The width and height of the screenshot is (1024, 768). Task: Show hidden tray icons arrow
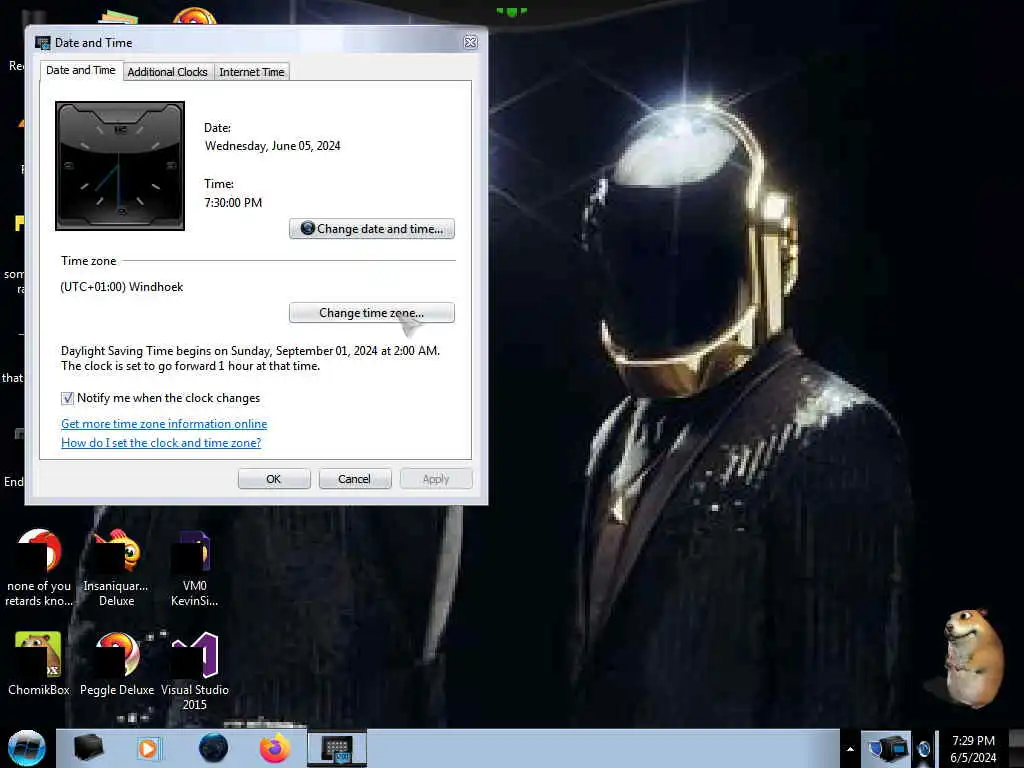[x=850, y=749]
